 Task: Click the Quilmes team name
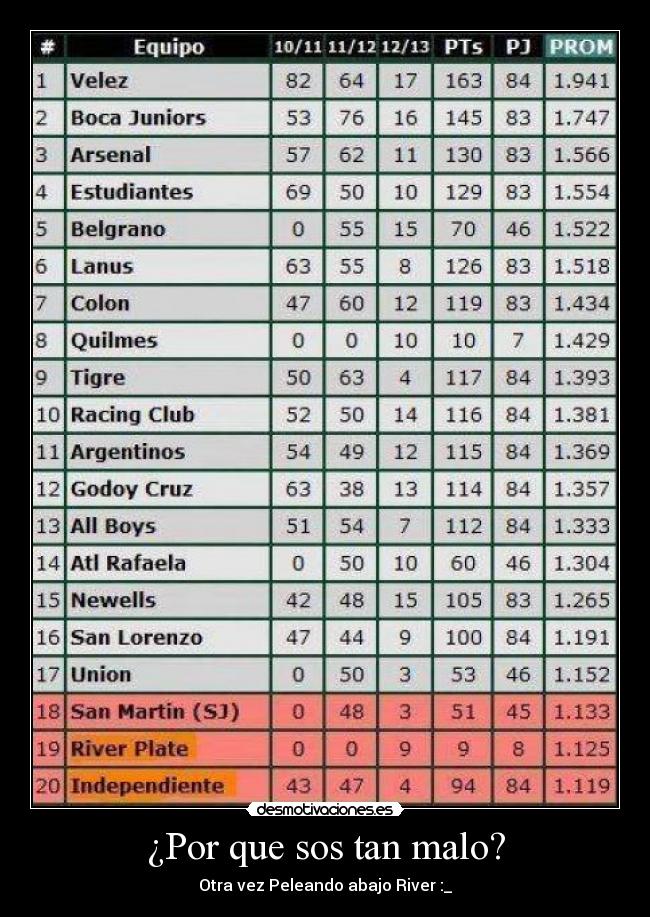(114, 340)
